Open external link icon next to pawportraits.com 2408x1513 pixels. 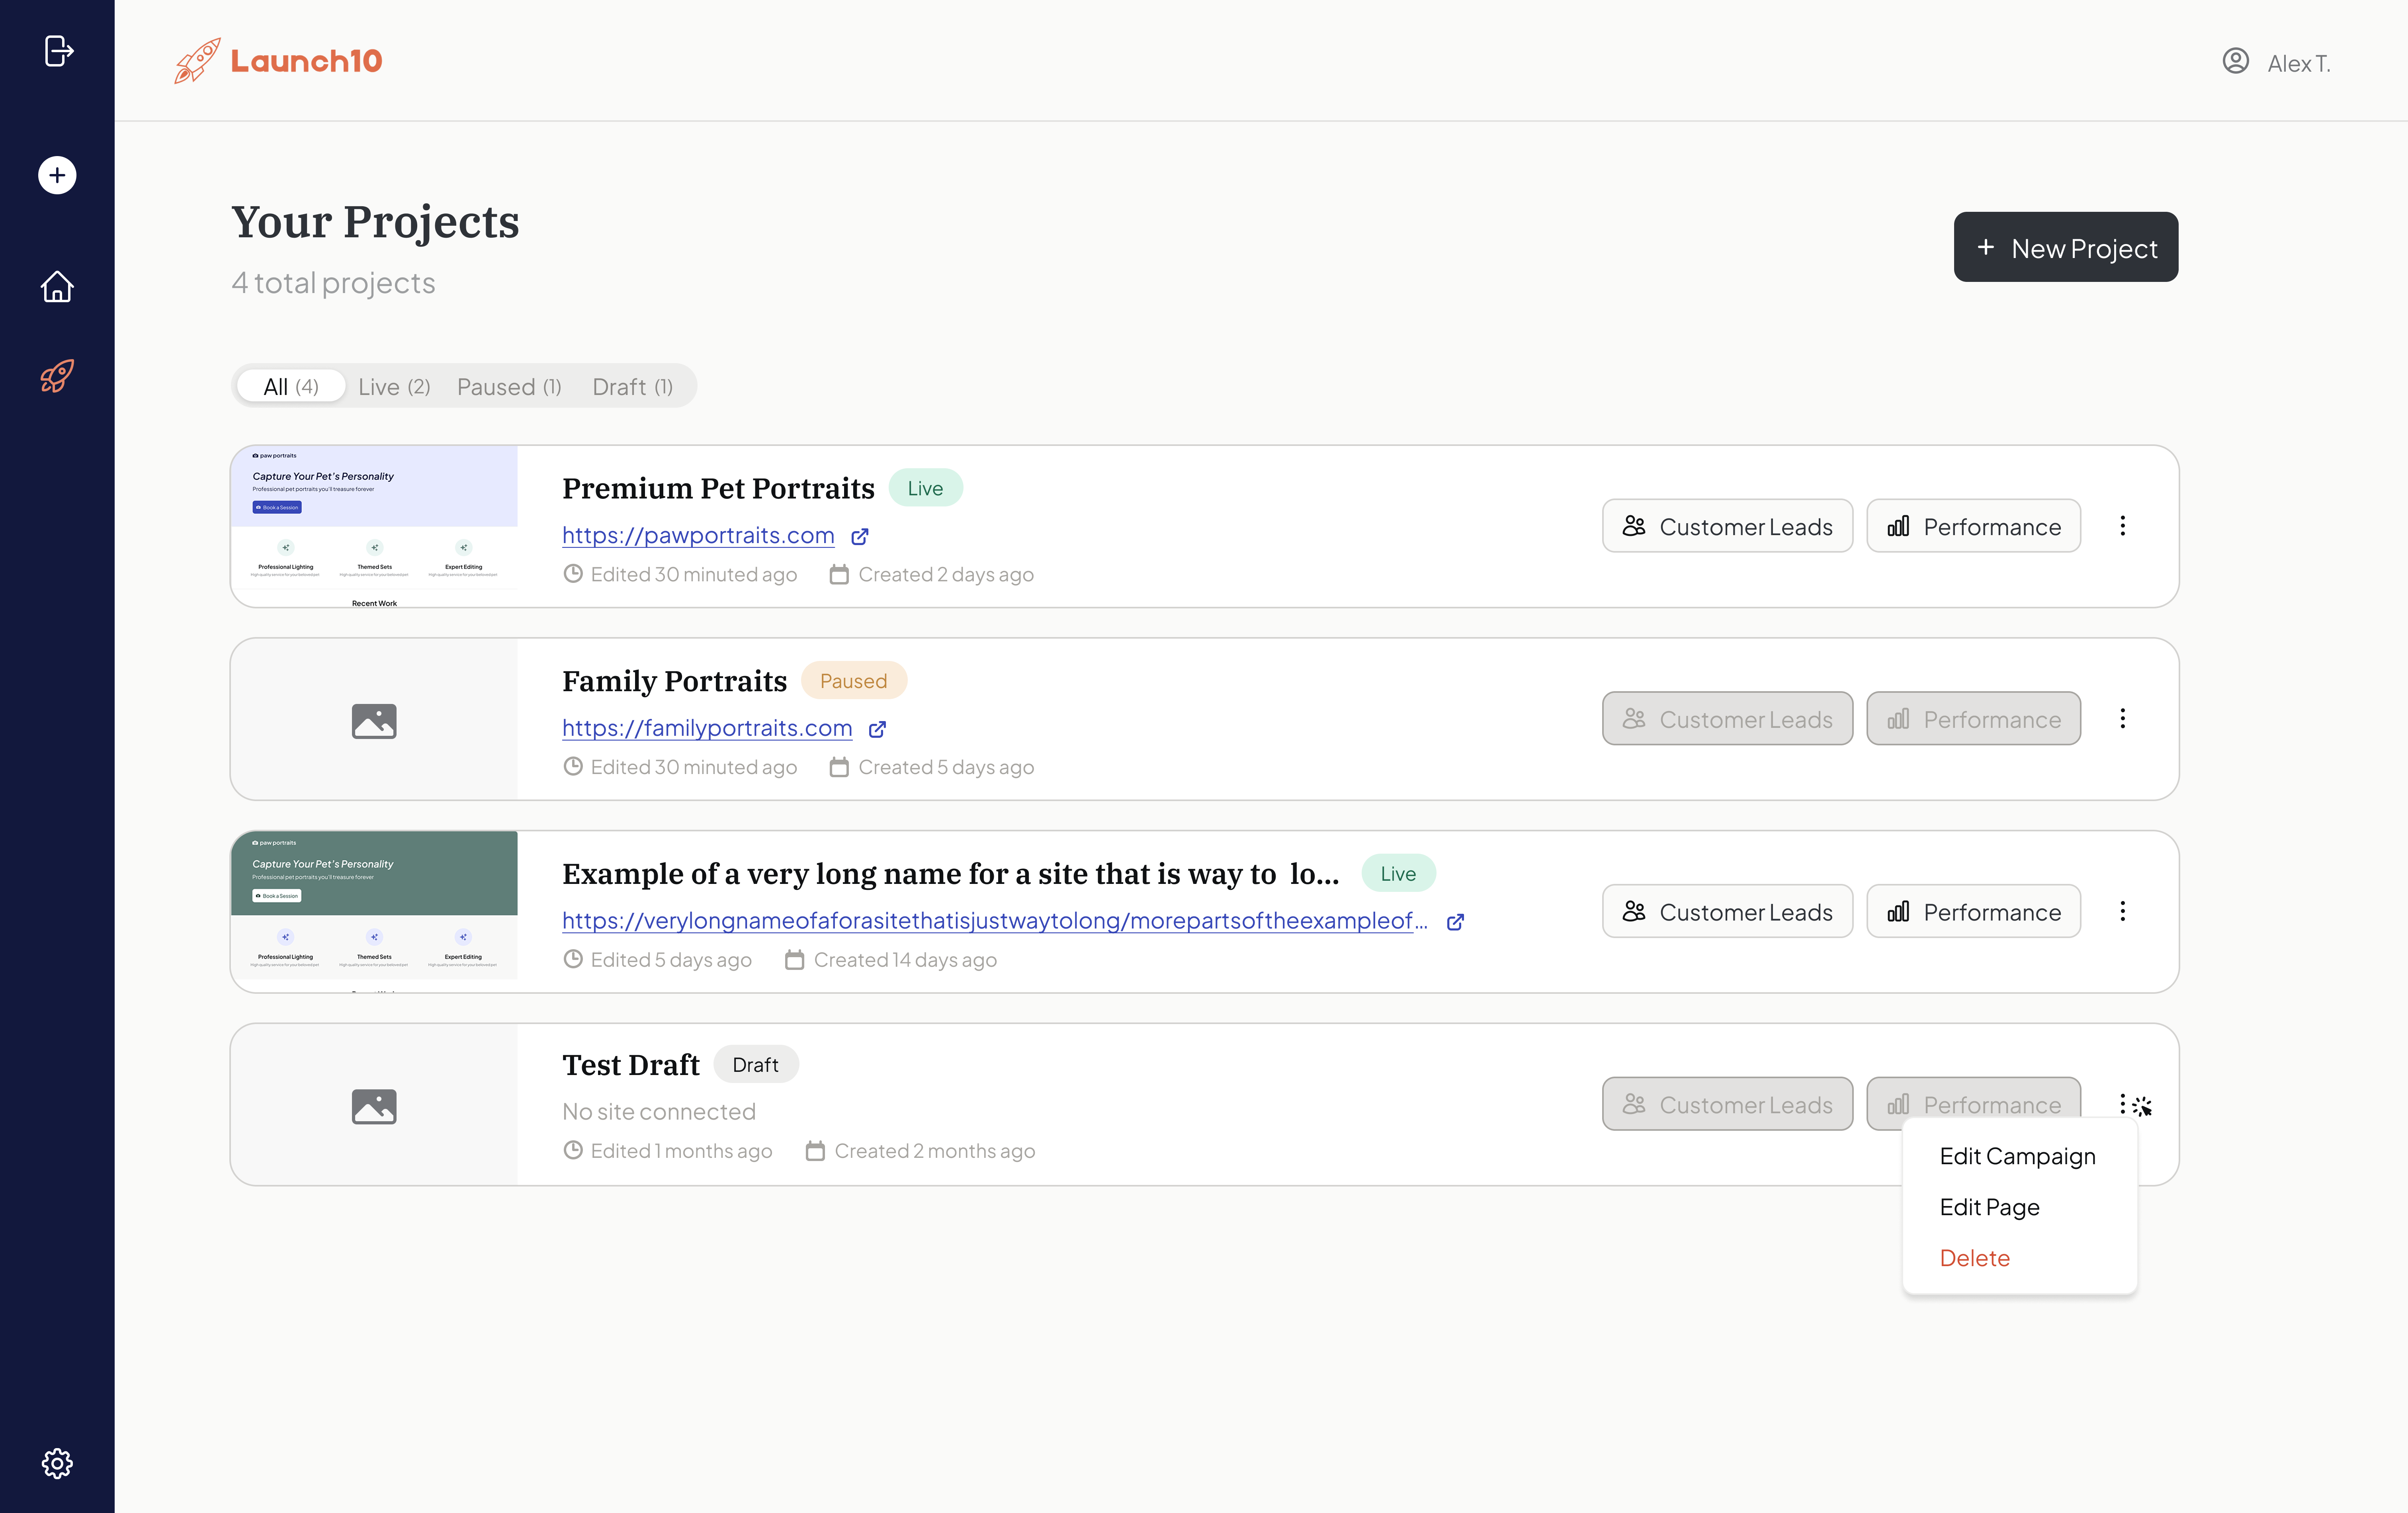(x=860, y=537)
